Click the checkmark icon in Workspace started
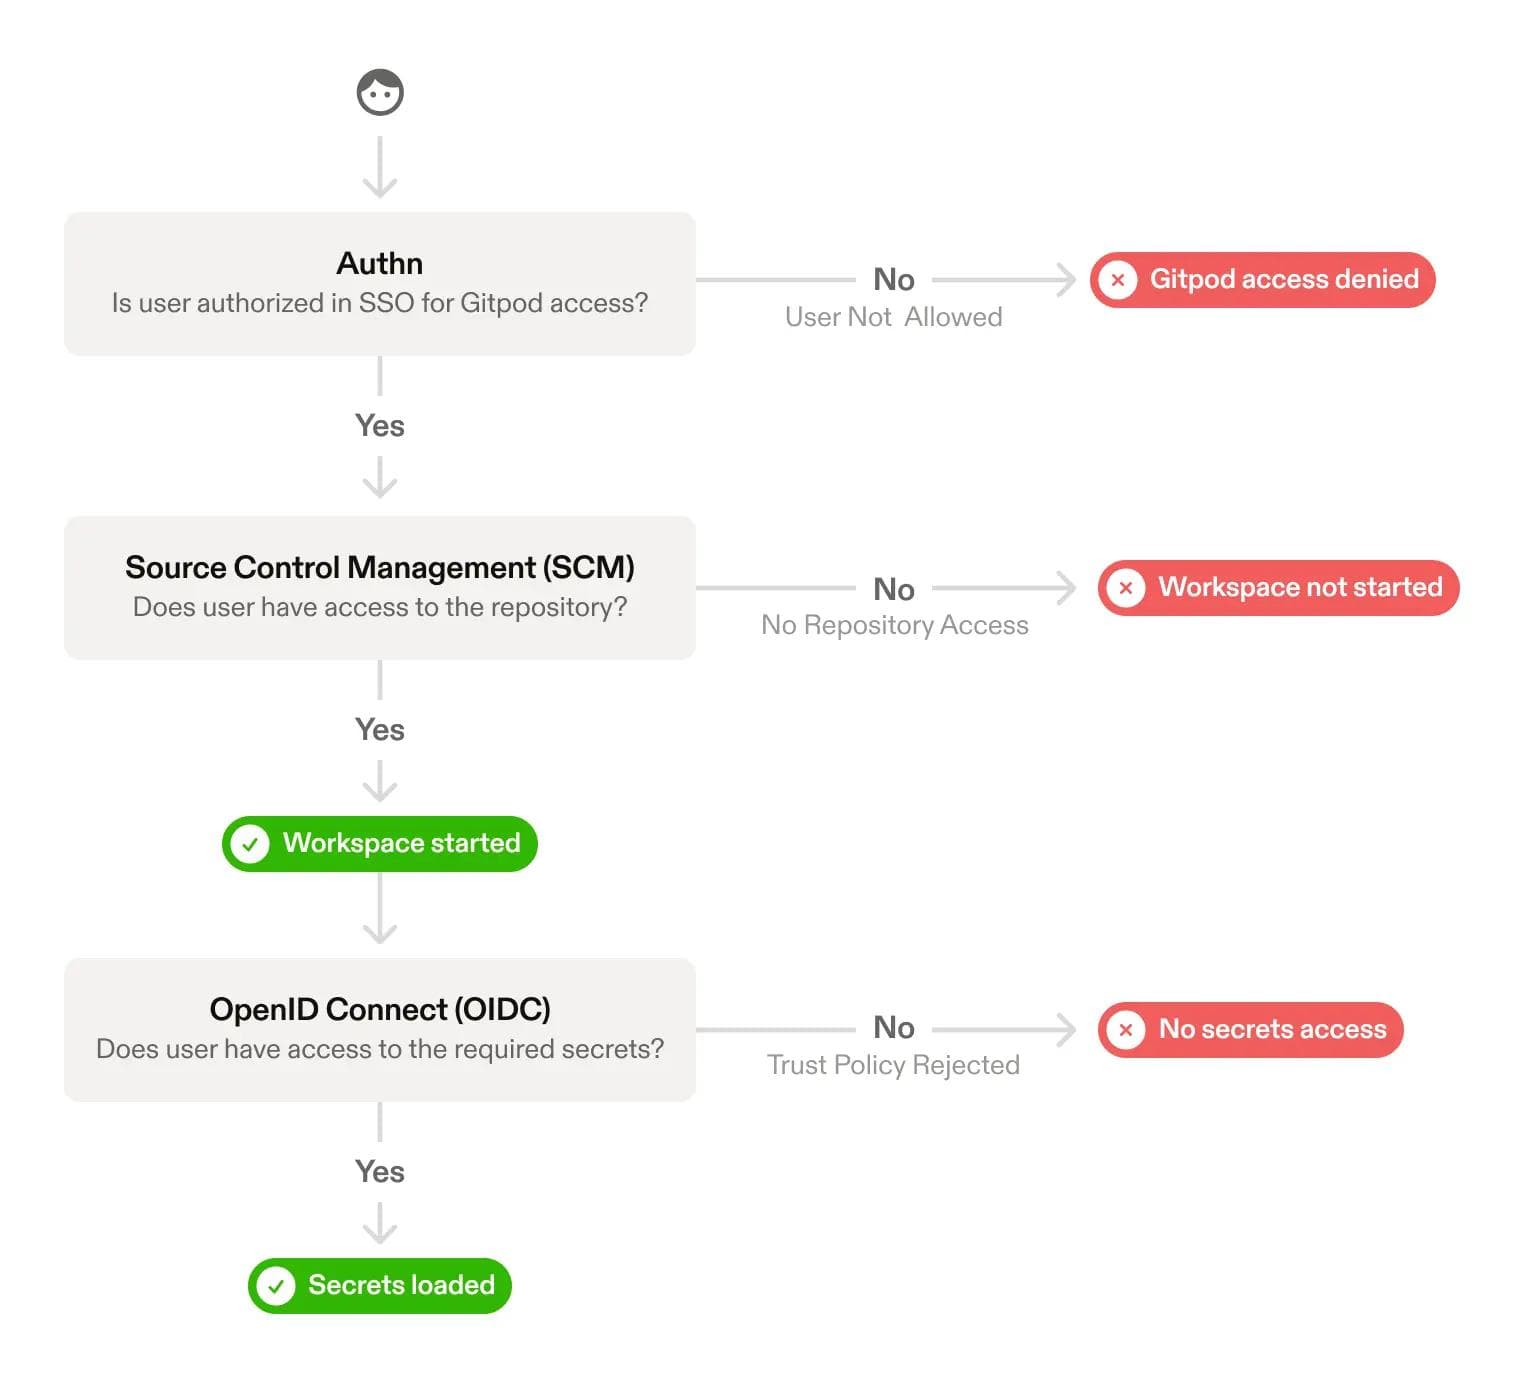 pyautogui.click(x=250, y=844)
